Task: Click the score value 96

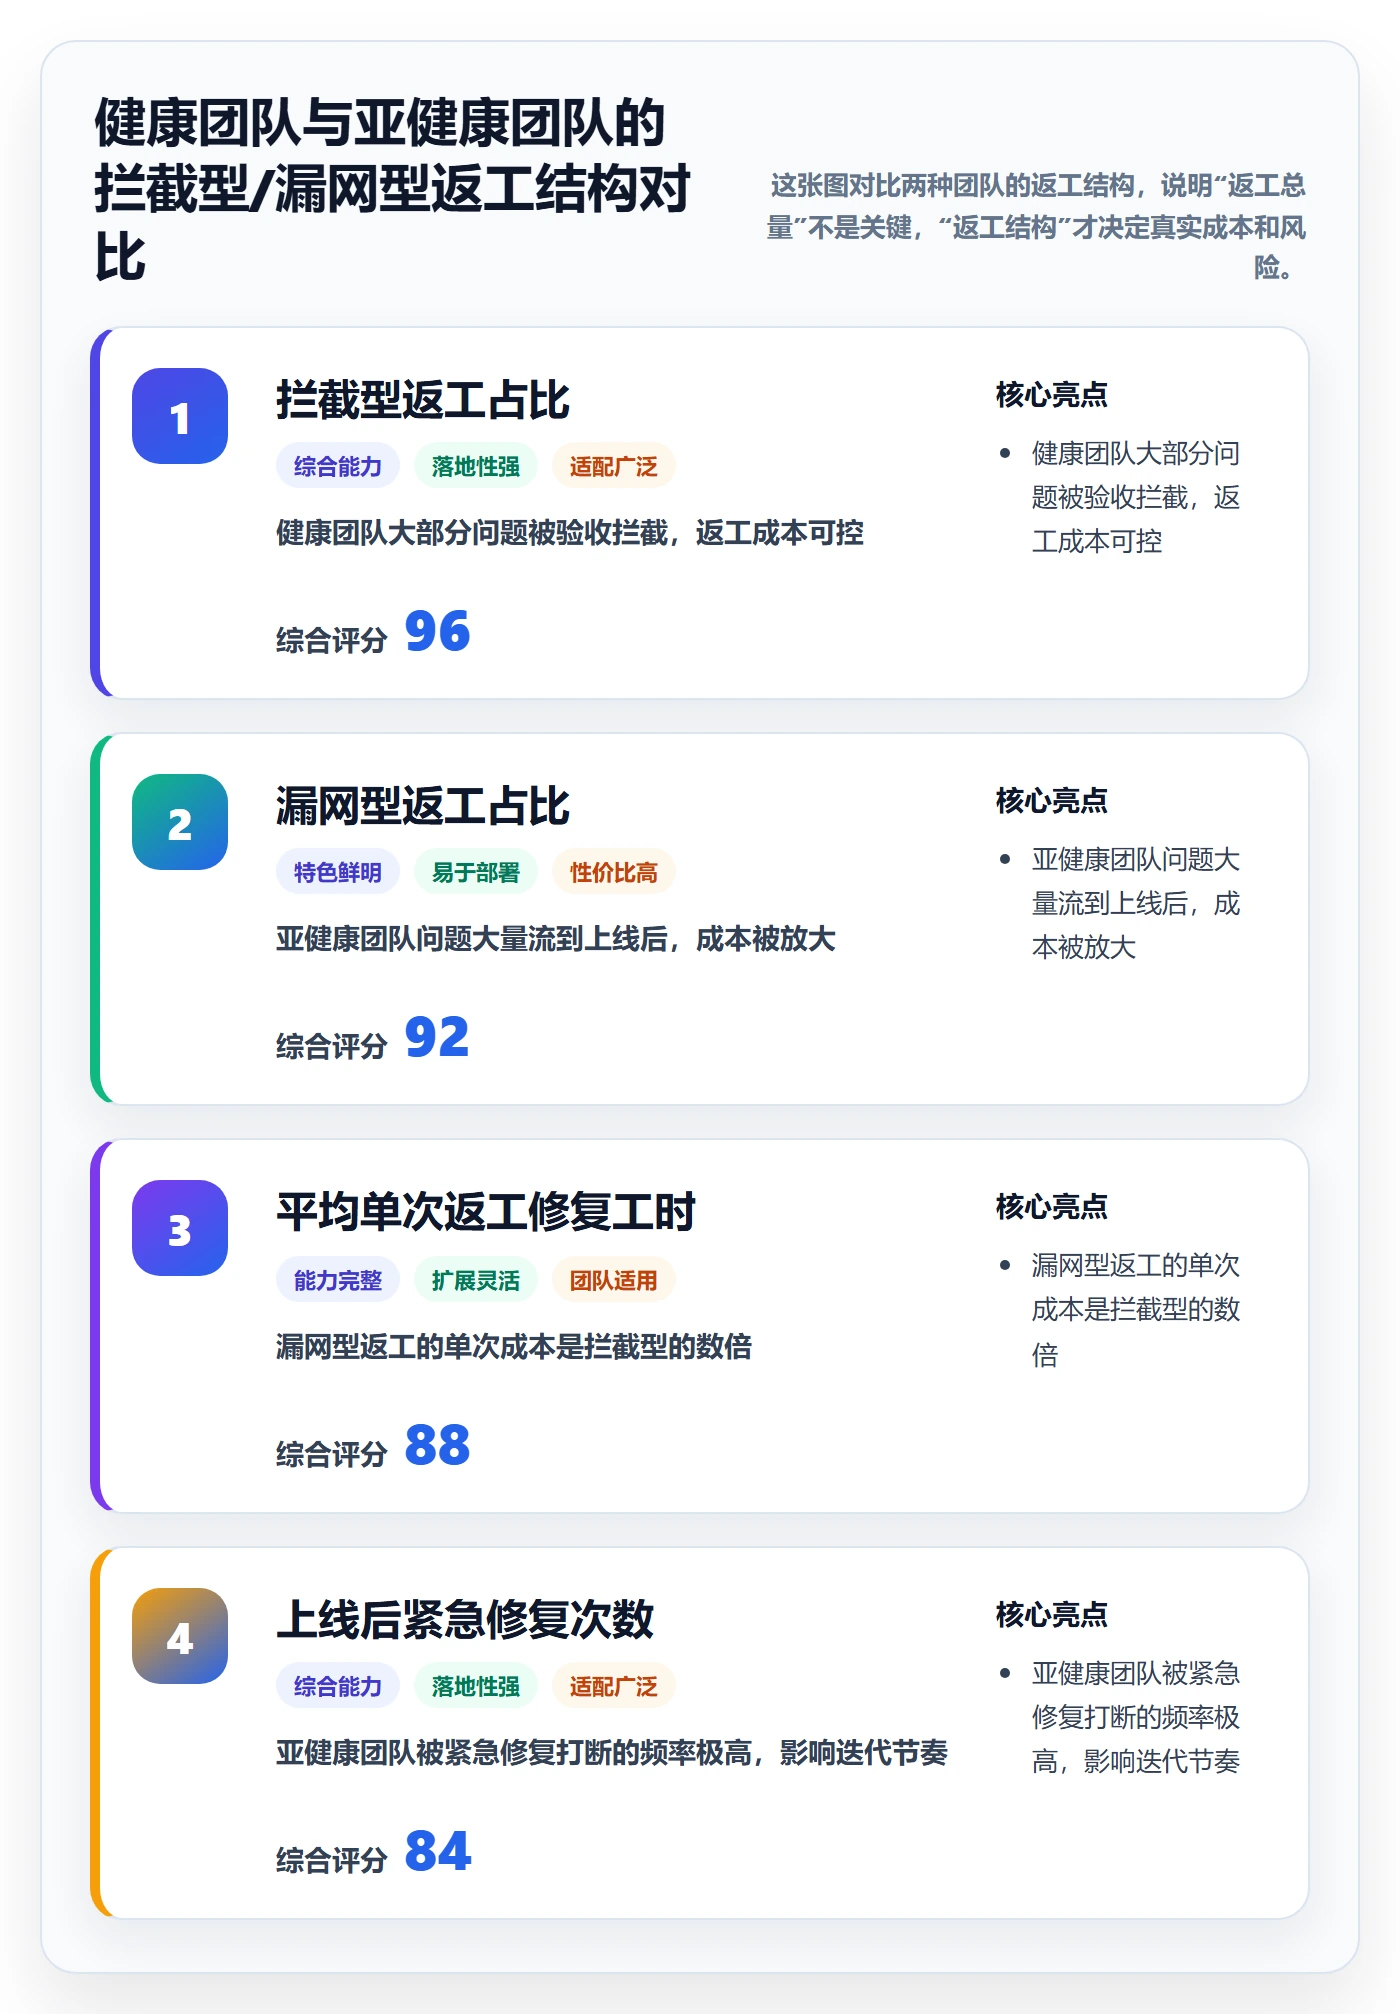Action: pos(437,632)
